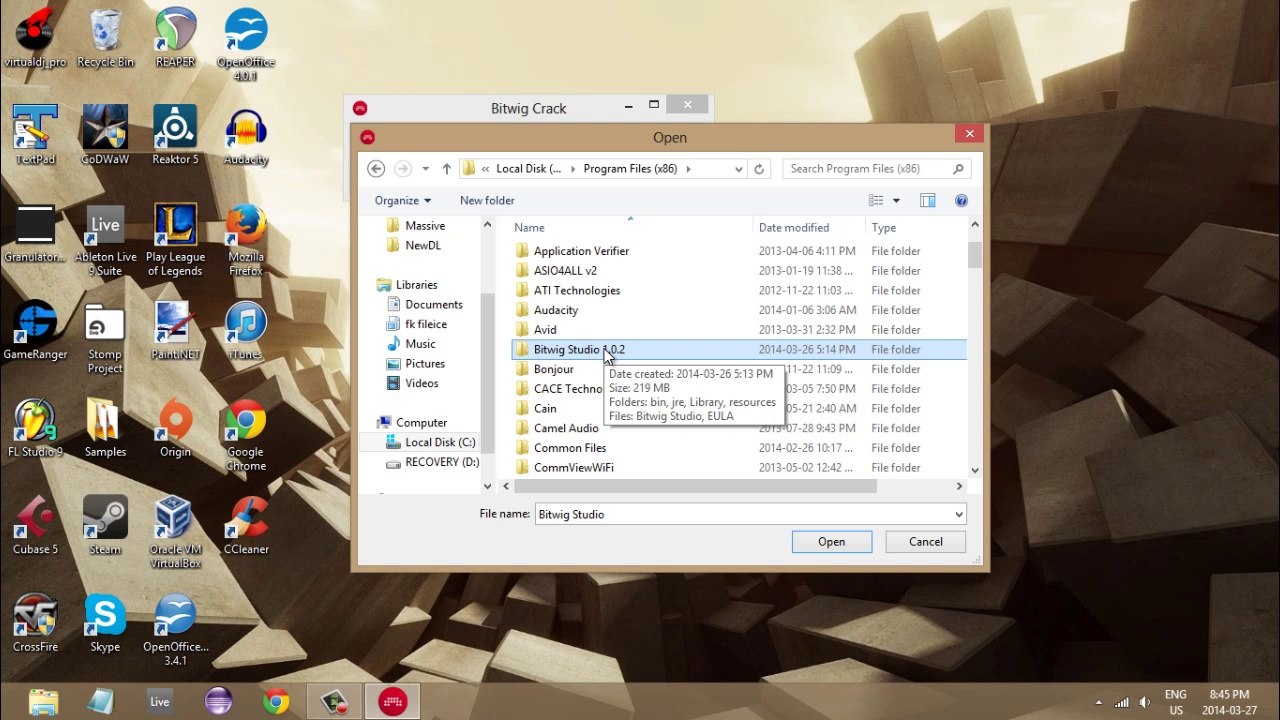The image size is (1280, 720).
Task: Switch to Chrome on the taskbar
Action: click(276, 702)
